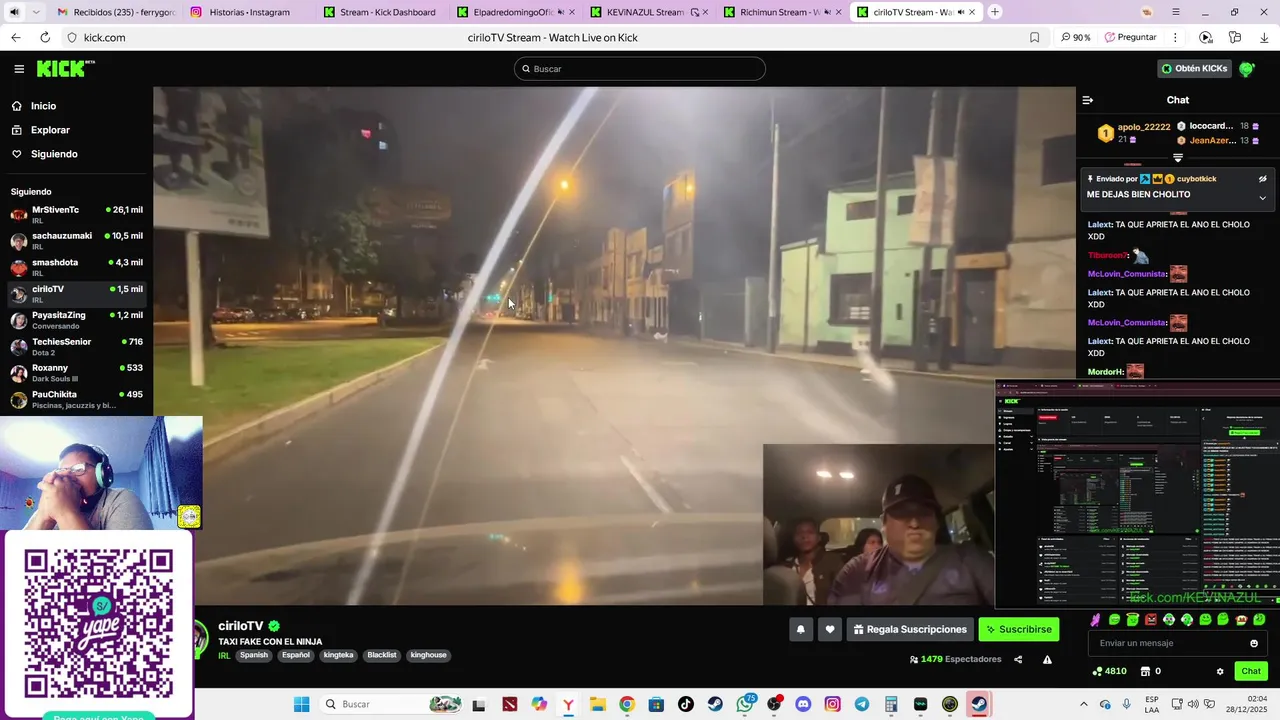Hide the pinned message with eye-slash icon

pos(1262,179)
